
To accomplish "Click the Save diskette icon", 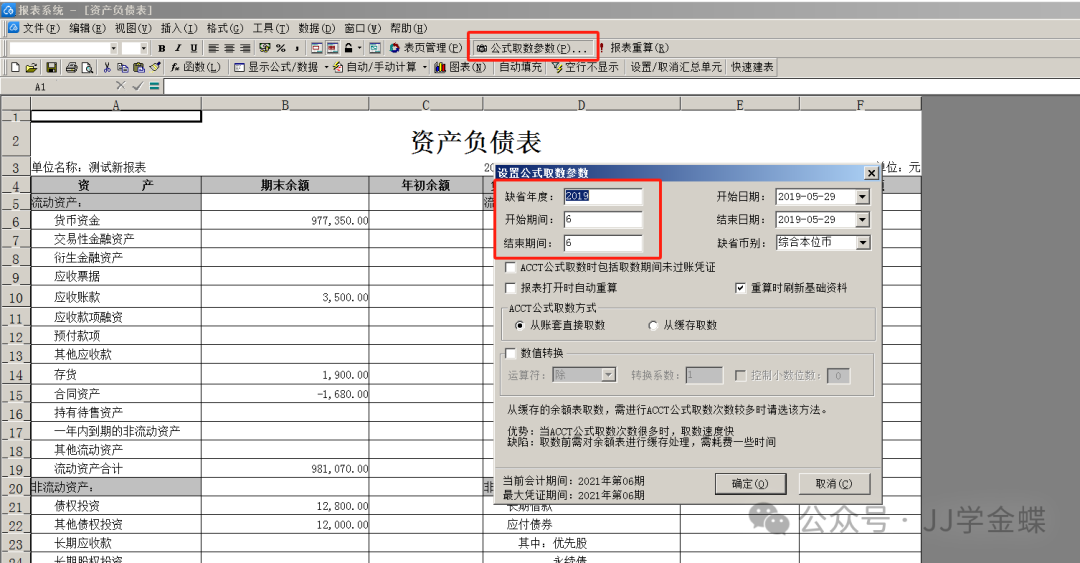I will pyautogui.click(x=49, y=67).
